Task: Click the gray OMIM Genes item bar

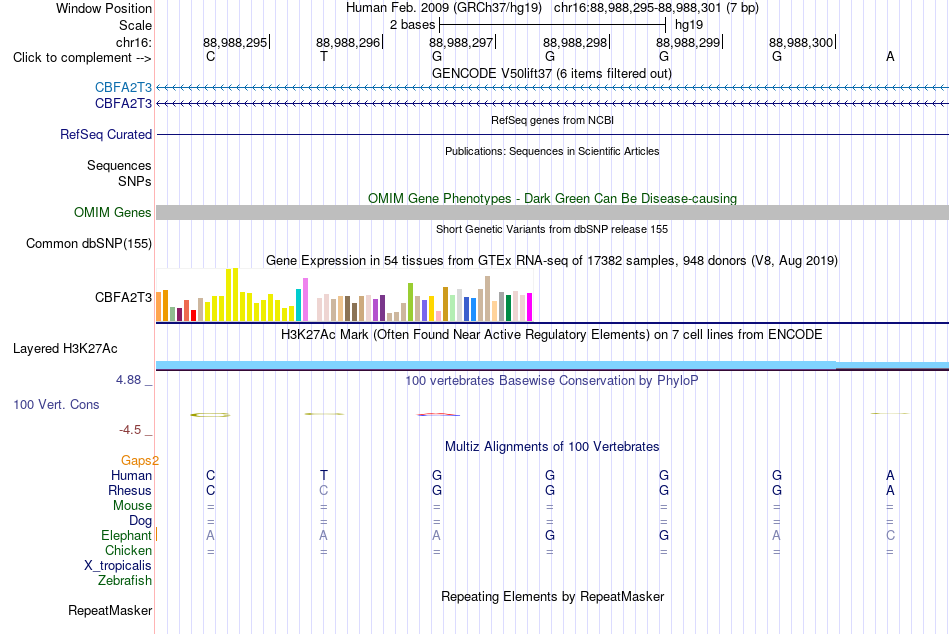Action: (552, 212)
